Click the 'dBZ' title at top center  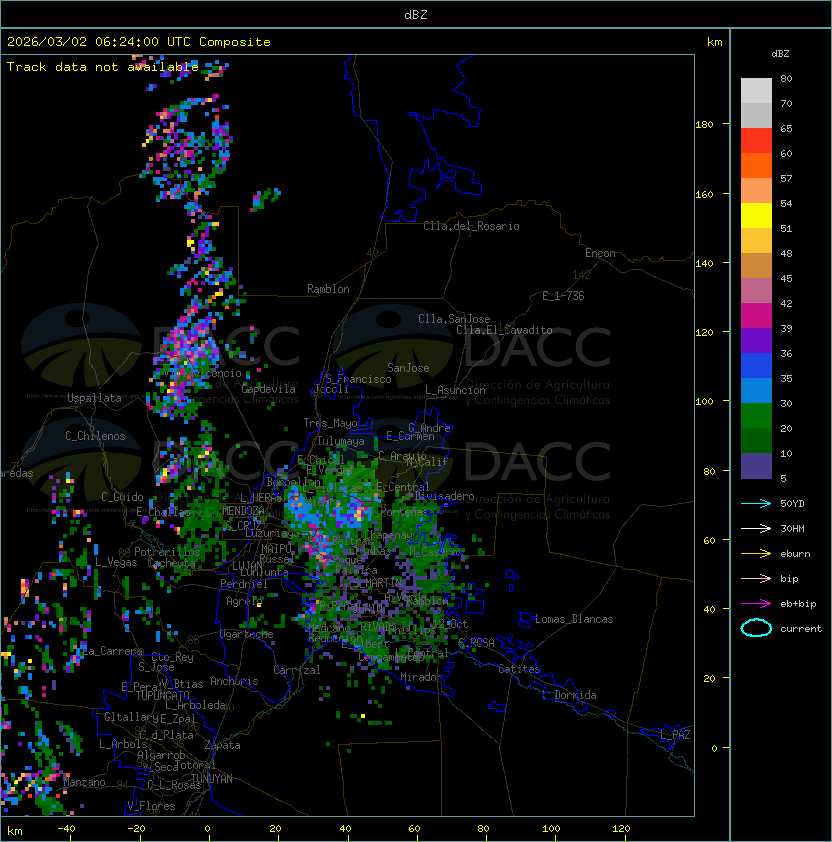[416, 14]
